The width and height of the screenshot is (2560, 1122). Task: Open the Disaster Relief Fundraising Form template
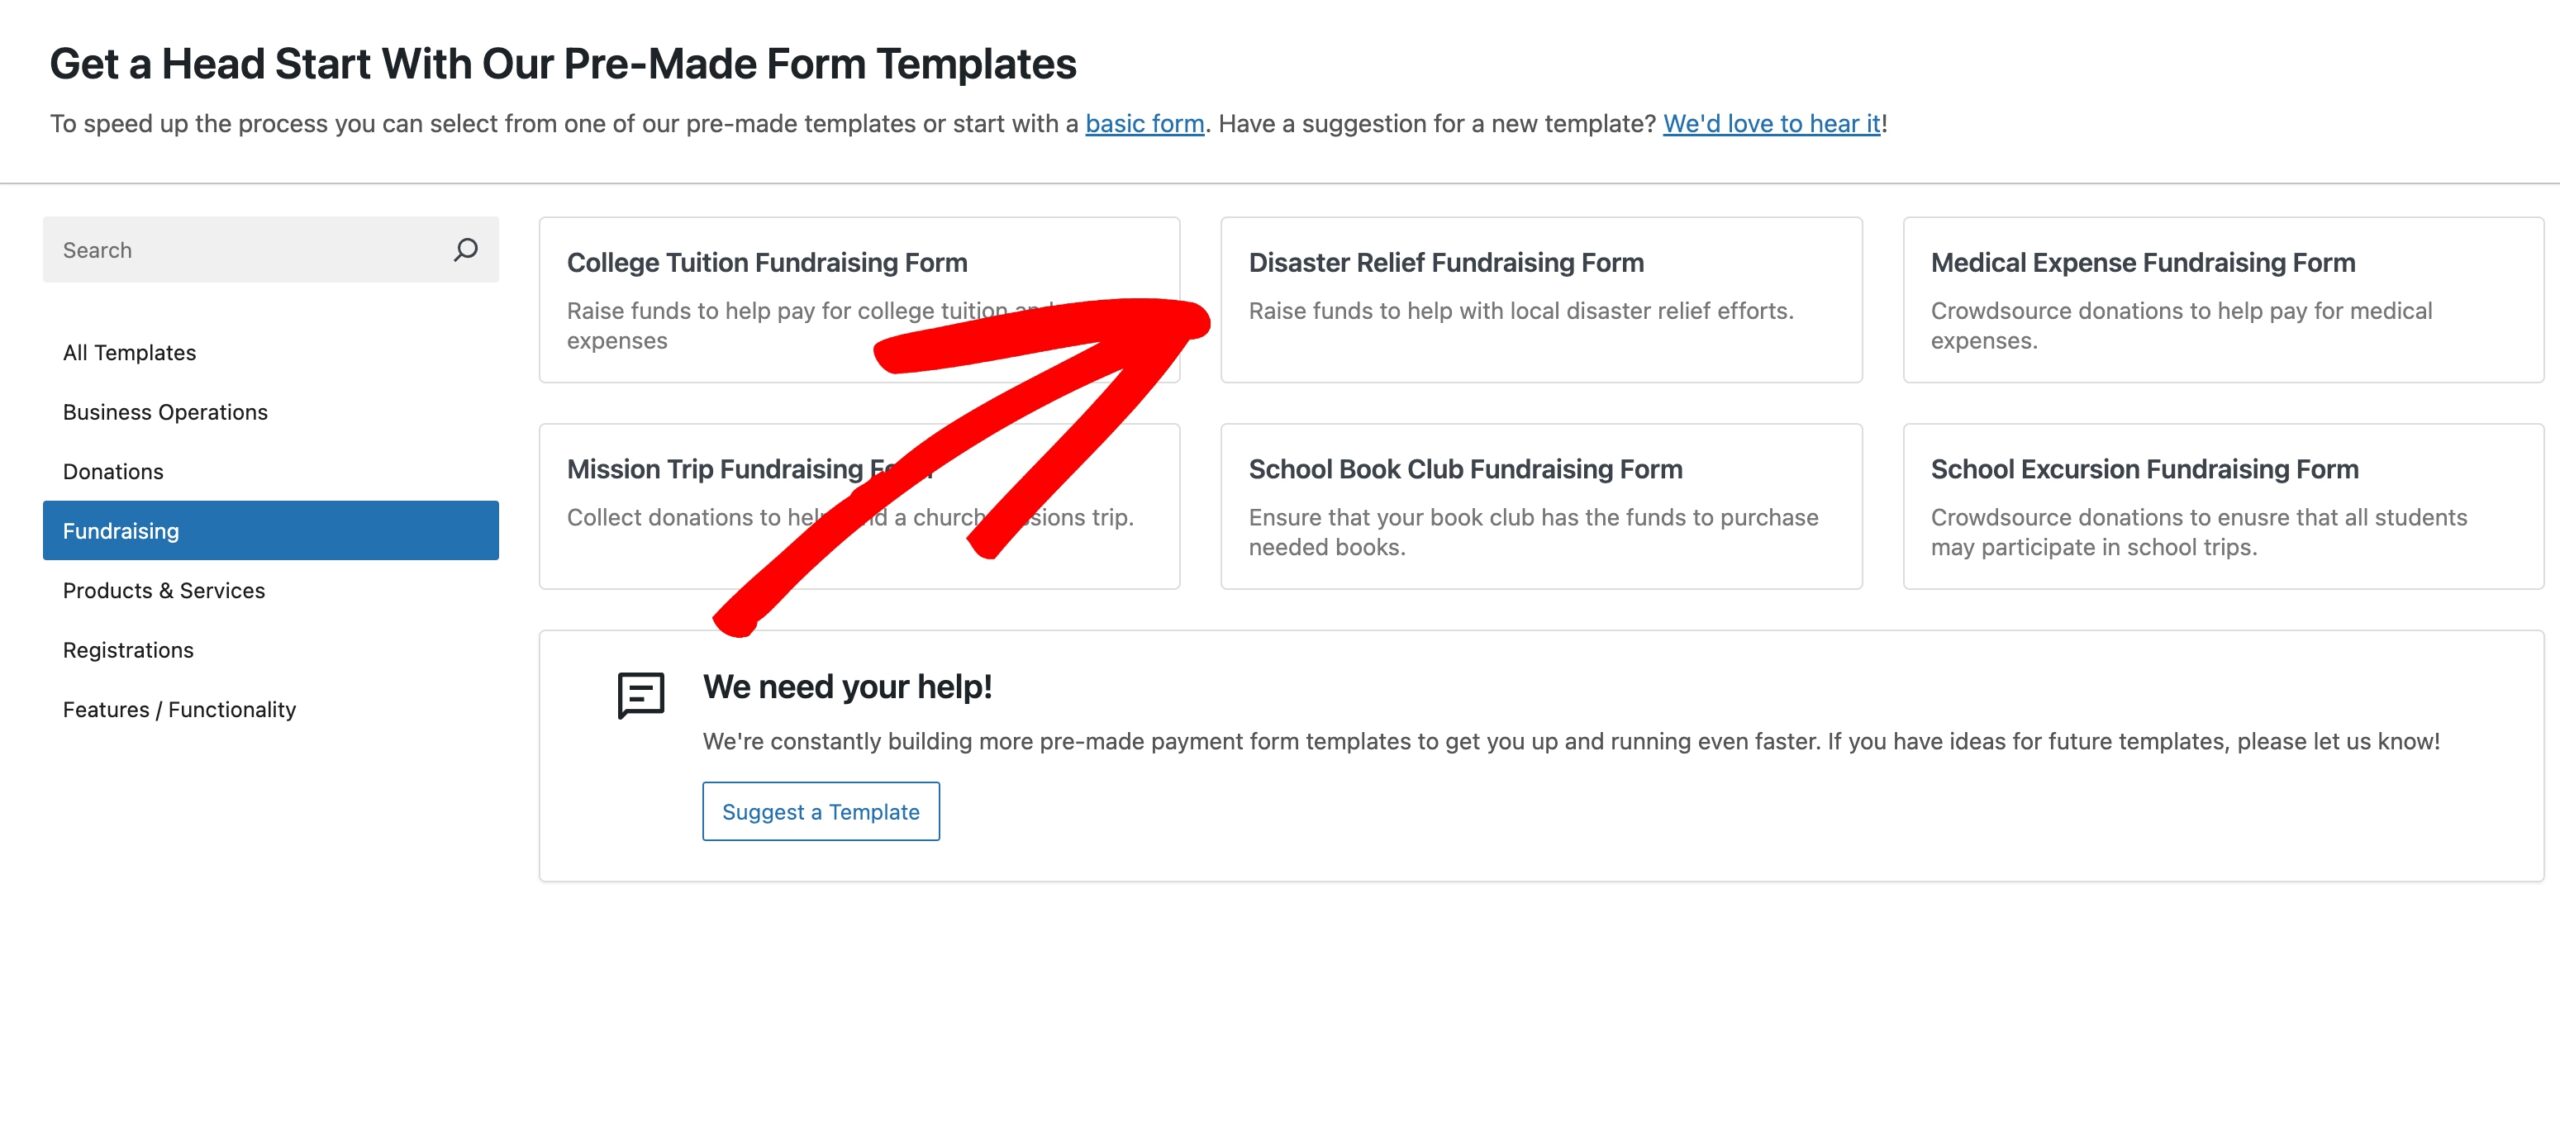tap(1541, 300)
